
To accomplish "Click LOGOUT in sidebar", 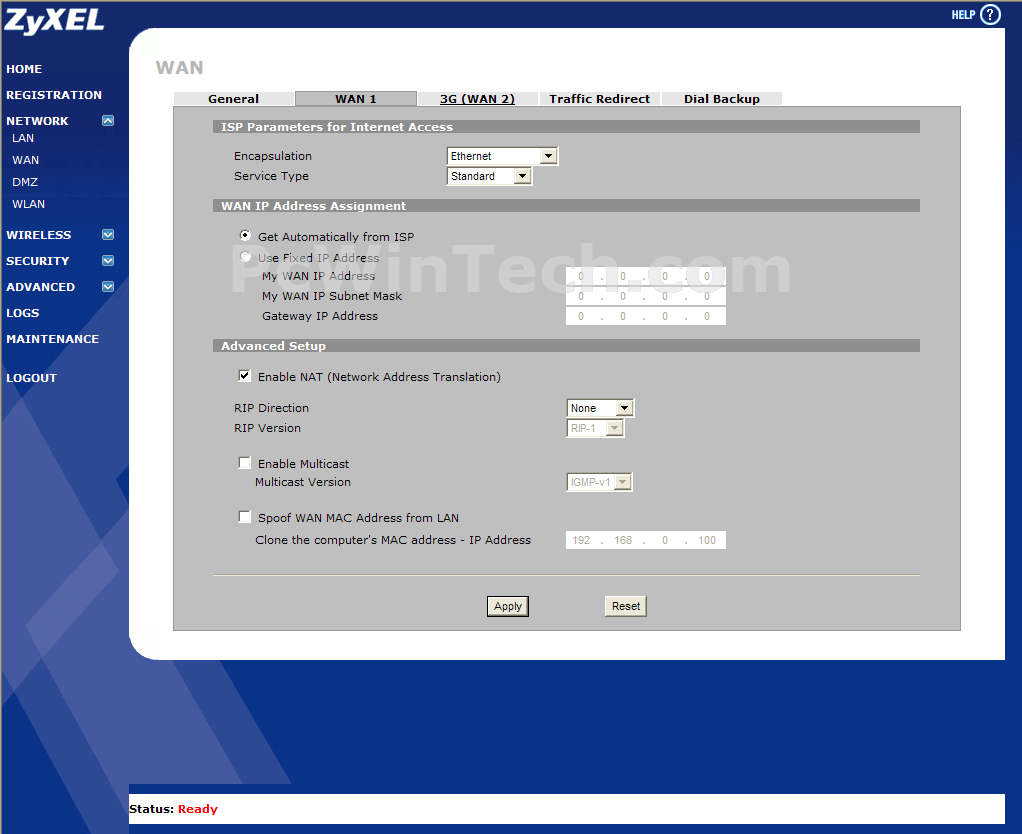I will tap(31, 379).
